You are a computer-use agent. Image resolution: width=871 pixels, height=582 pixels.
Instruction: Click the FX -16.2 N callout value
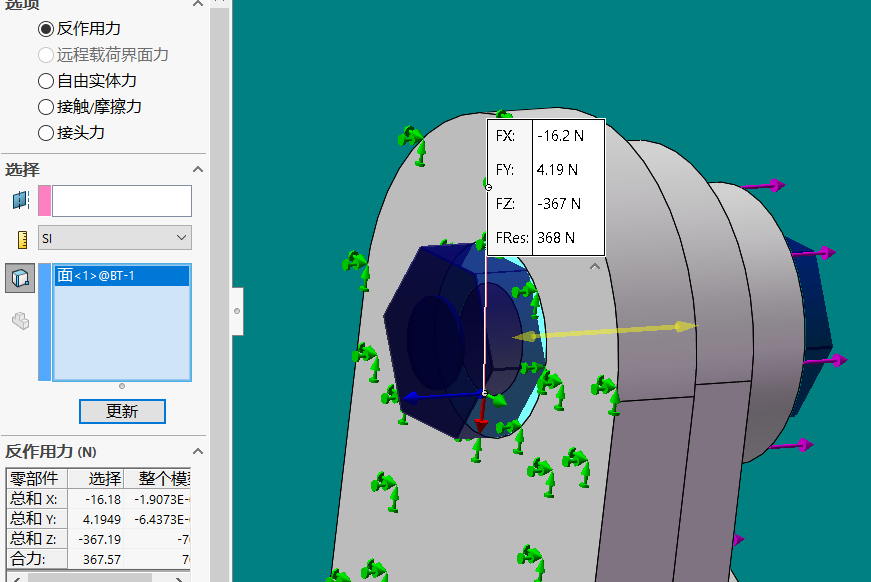[560, 136]
